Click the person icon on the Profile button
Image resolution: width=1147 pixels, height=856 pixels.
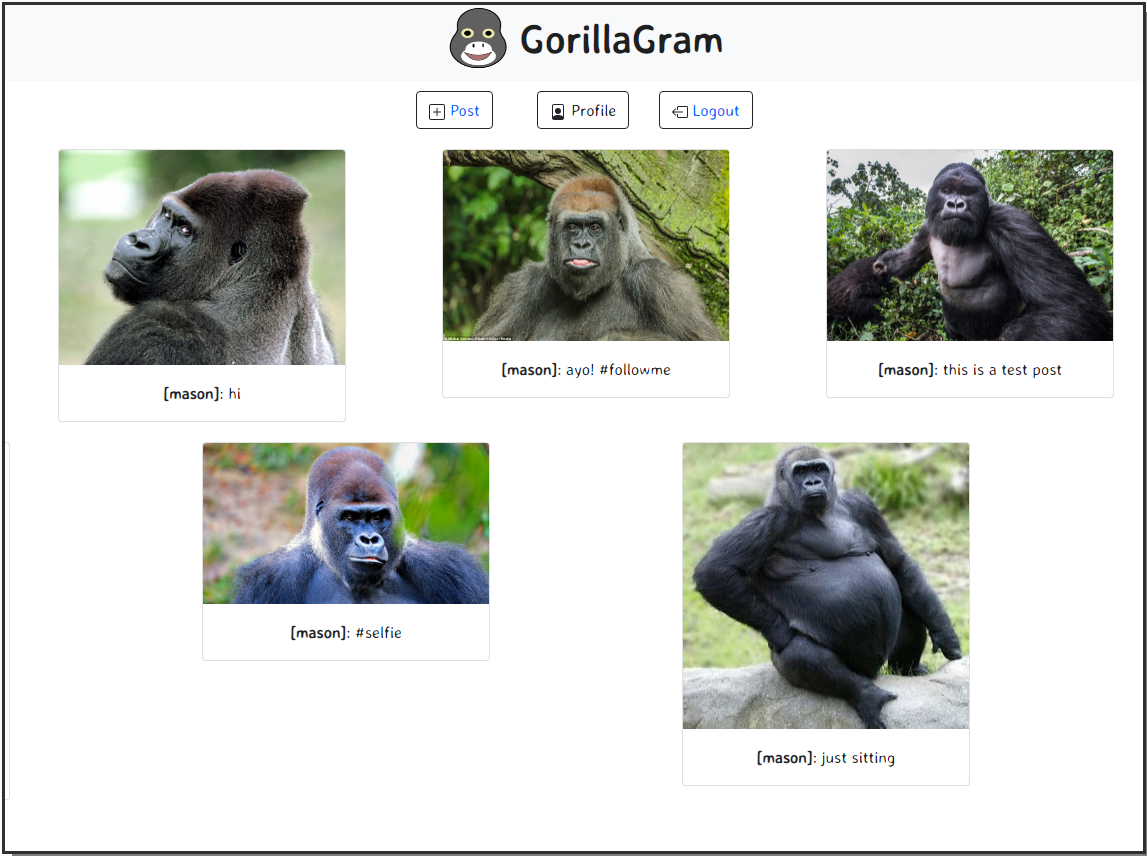(559, 110)
